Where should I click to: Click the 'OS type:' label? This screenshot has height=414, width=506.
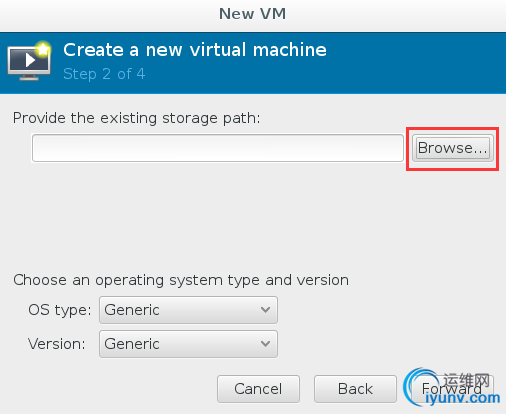(x=60, y=310)
